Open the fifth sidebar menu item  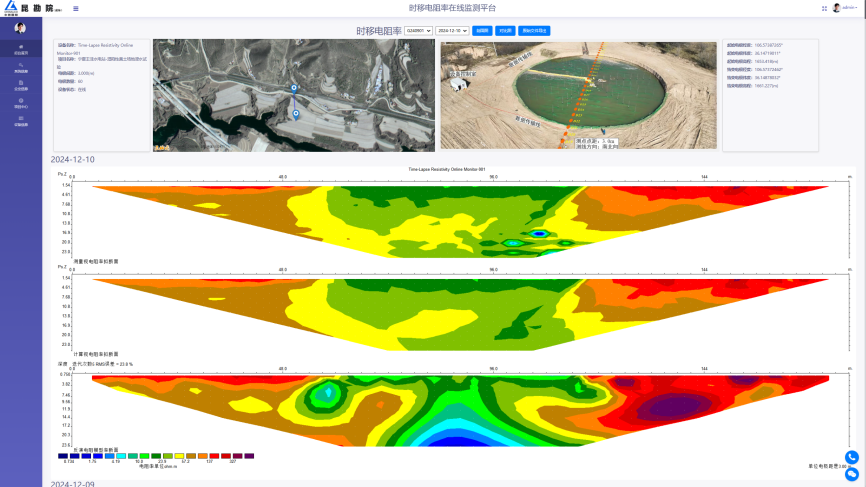tap(21, 122)
